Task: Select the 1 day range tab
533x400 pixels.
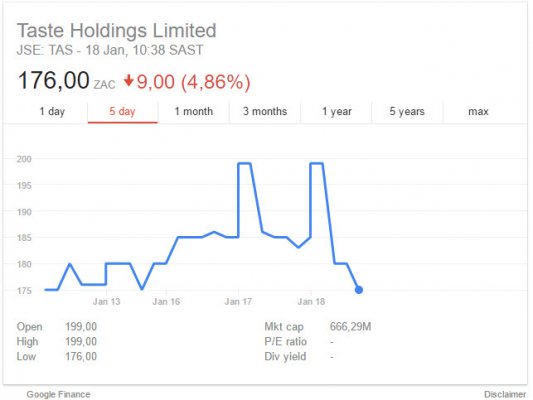Action: 52,111
